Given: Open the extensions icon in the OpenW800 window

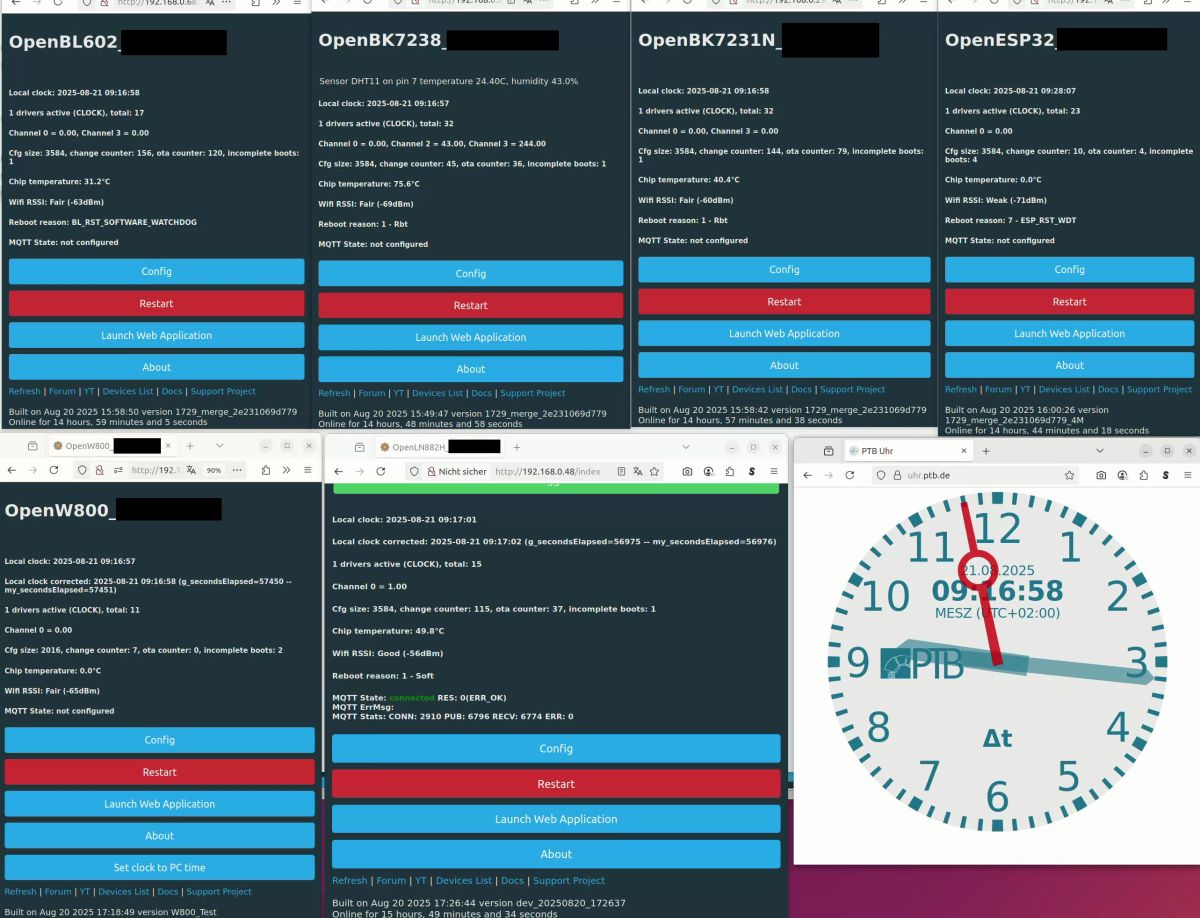Looking at the screenshot, I should point(266,470).
